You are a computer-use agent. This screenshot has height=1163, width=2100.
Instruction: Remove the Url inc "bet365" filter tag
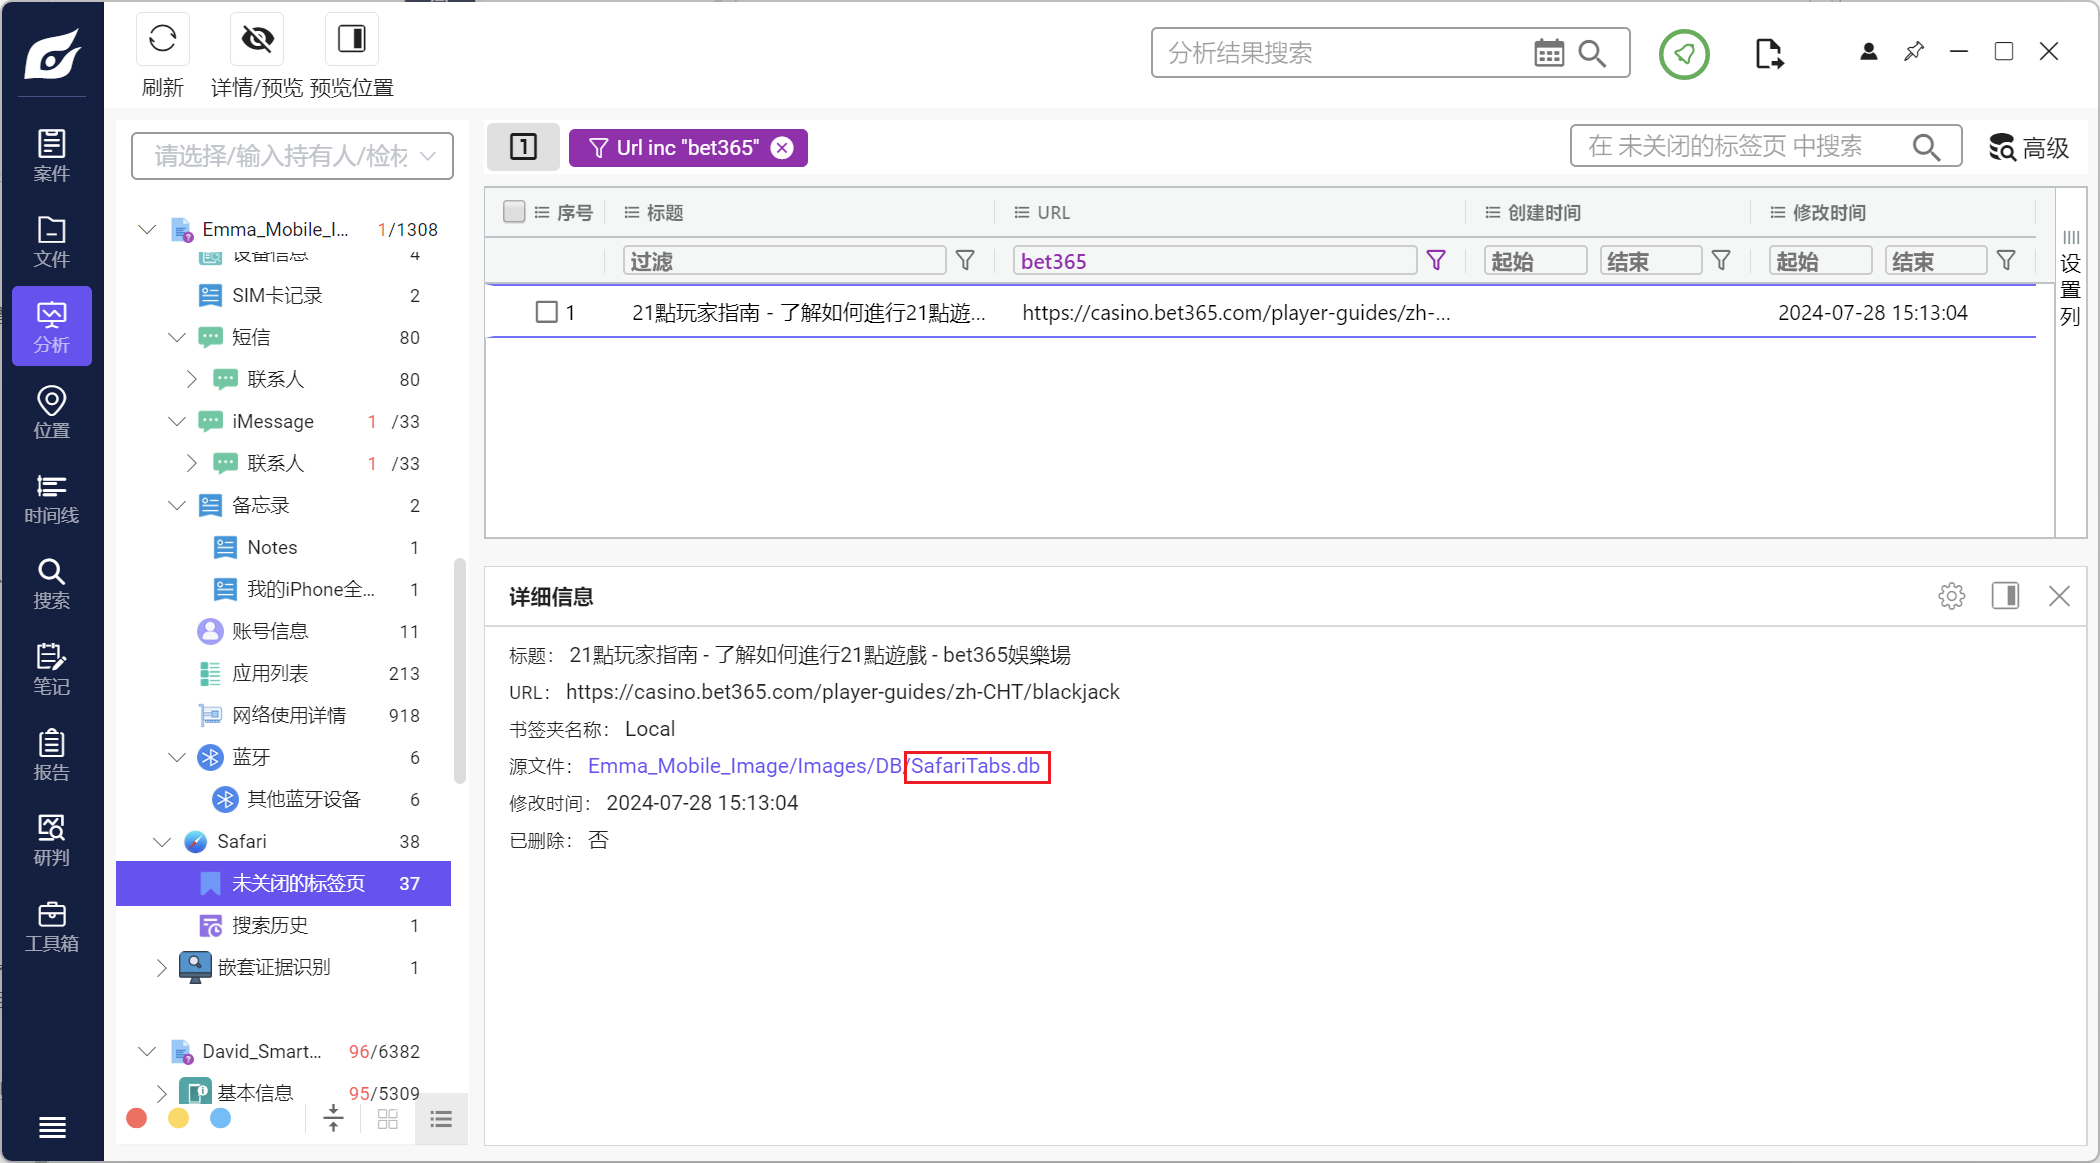pos(783,148)
